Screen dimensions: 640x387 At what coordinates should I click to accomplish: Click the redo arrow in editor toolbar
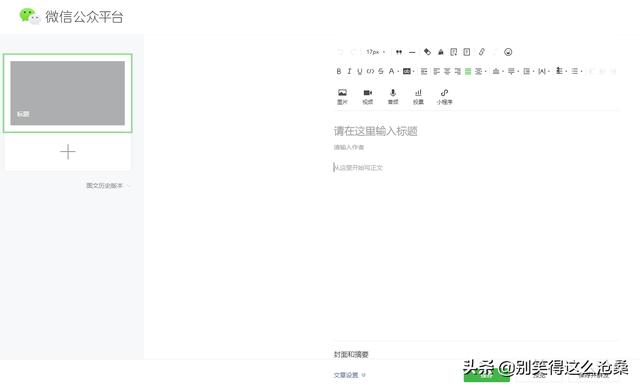tap(354, 52)
